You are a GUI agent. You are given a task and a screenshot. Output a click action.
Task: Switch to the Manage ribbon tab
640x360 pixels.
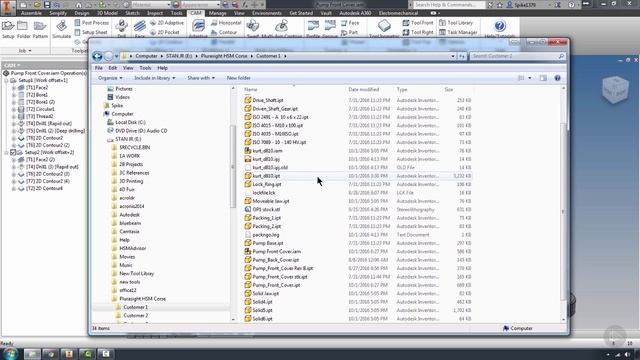(218, 13)
